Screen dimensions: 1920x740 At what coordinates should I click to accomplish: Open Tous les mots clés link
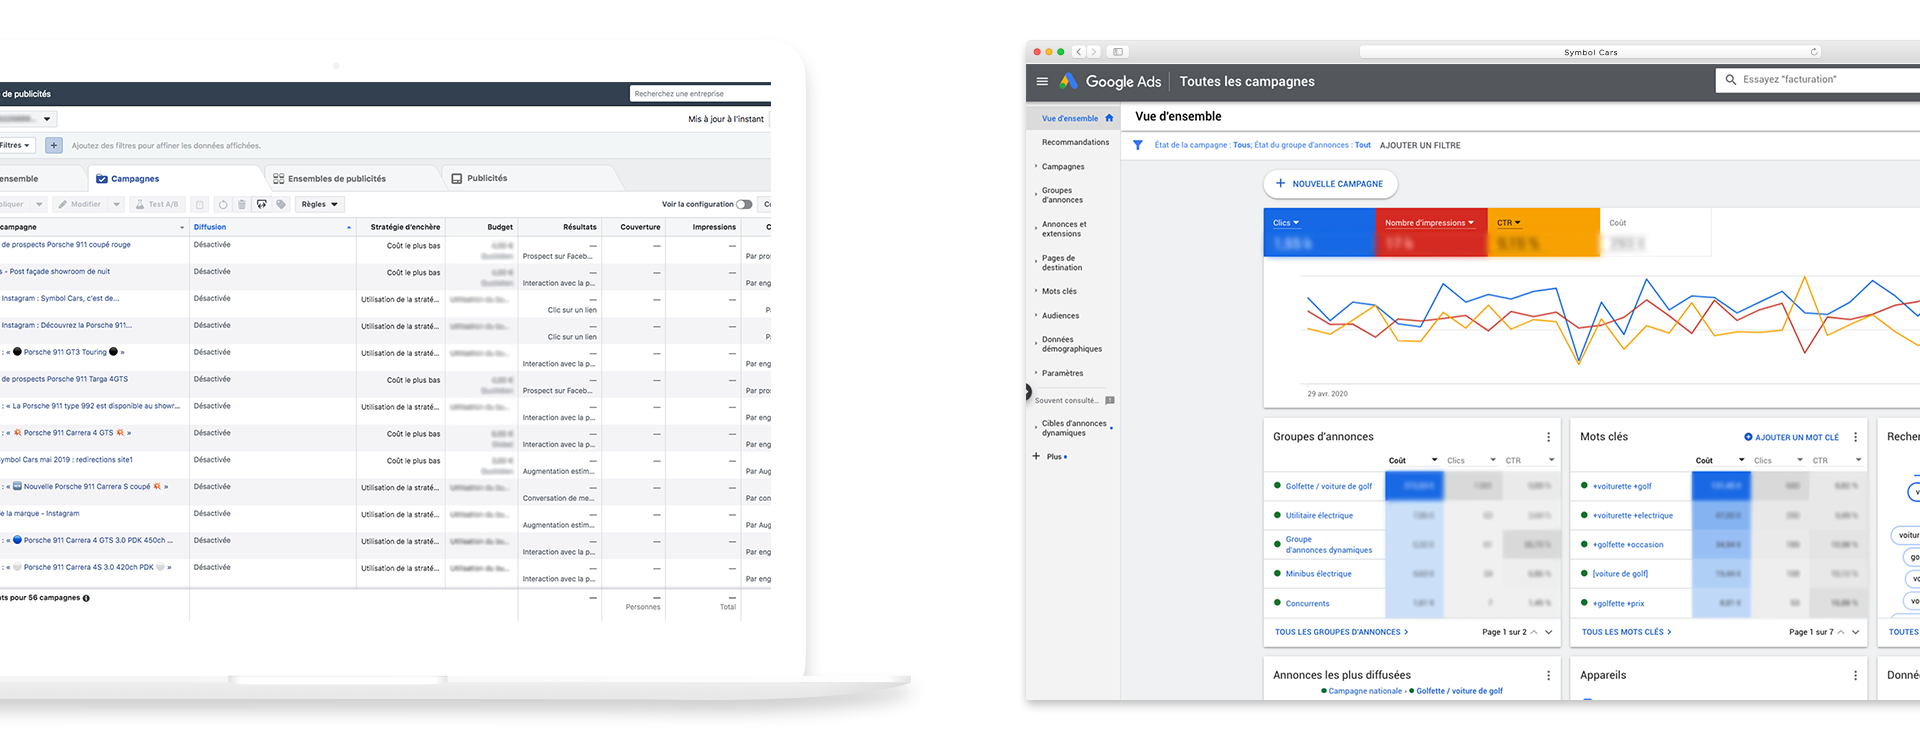(1626, 632)
